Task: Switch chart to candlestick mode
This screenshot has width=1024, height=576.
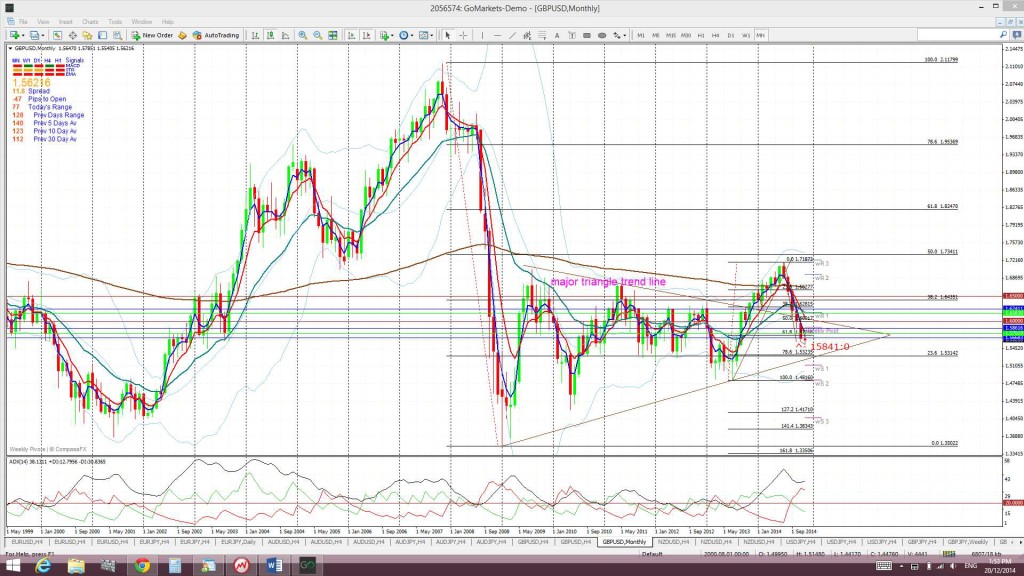Action: [270, 35]
